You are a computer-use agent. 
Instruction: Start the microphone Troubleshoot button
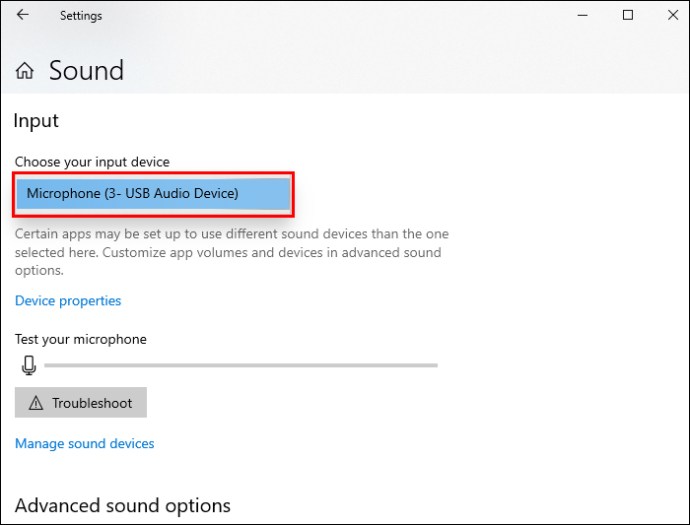click(x=81, y=402)
